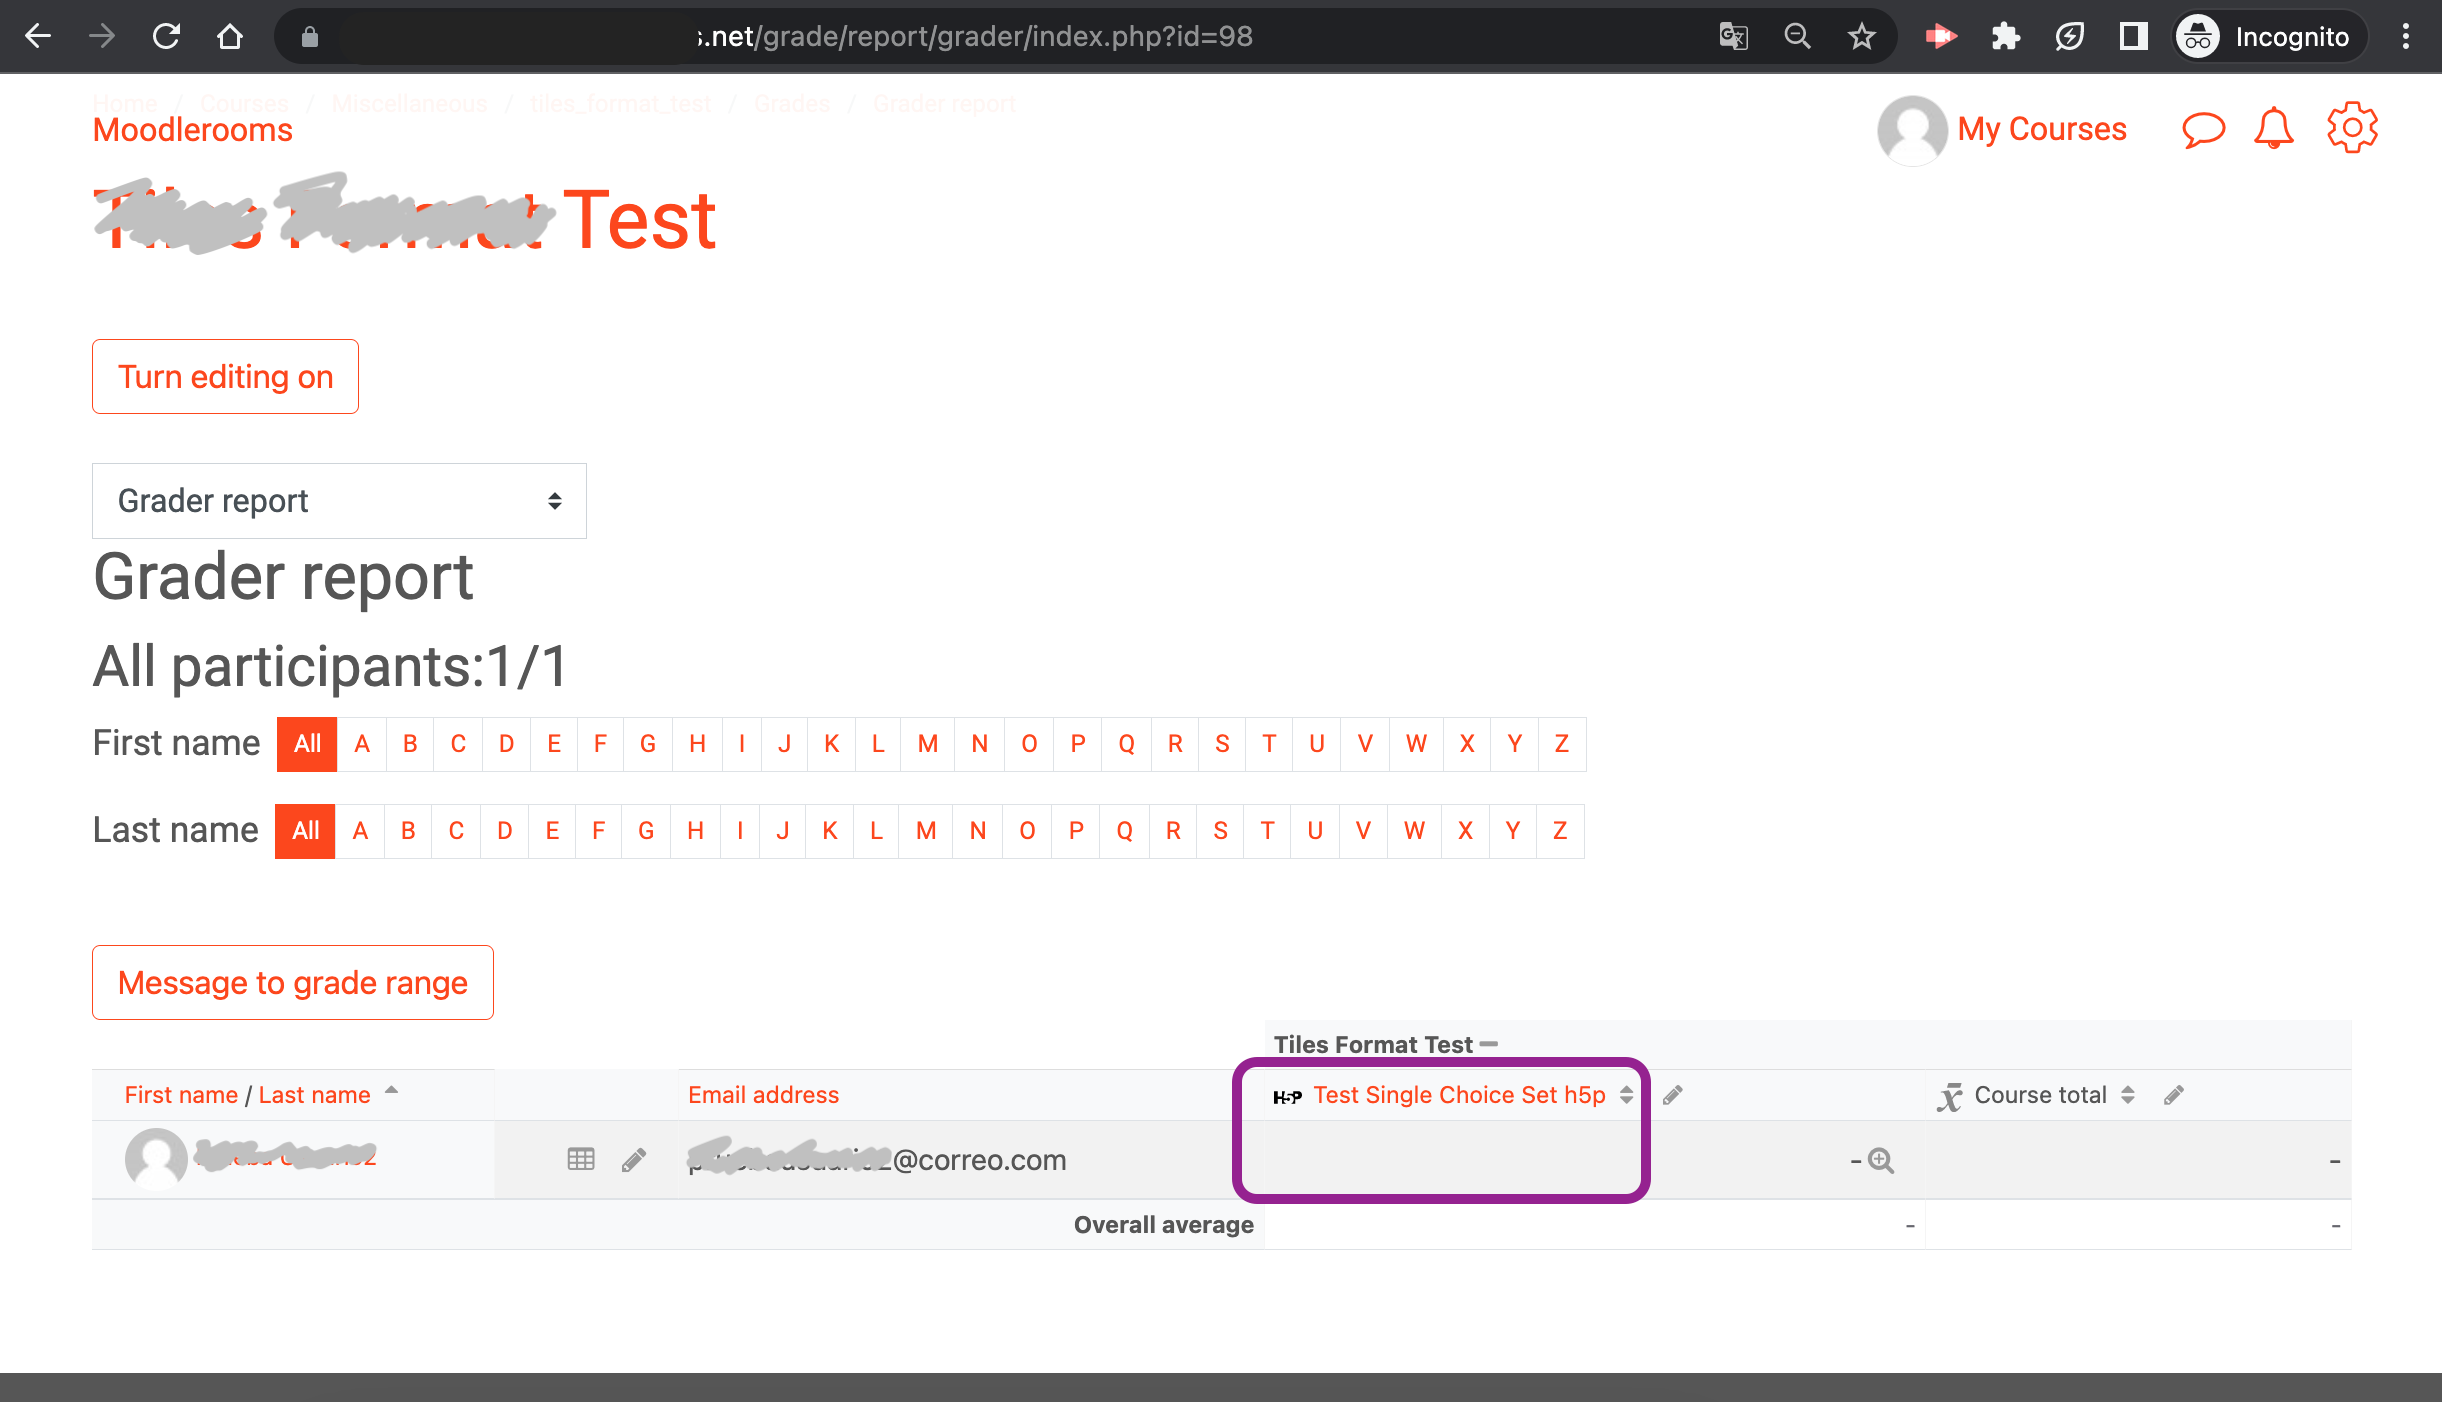Go back using the browser back arrow

(x=38, y=37)
